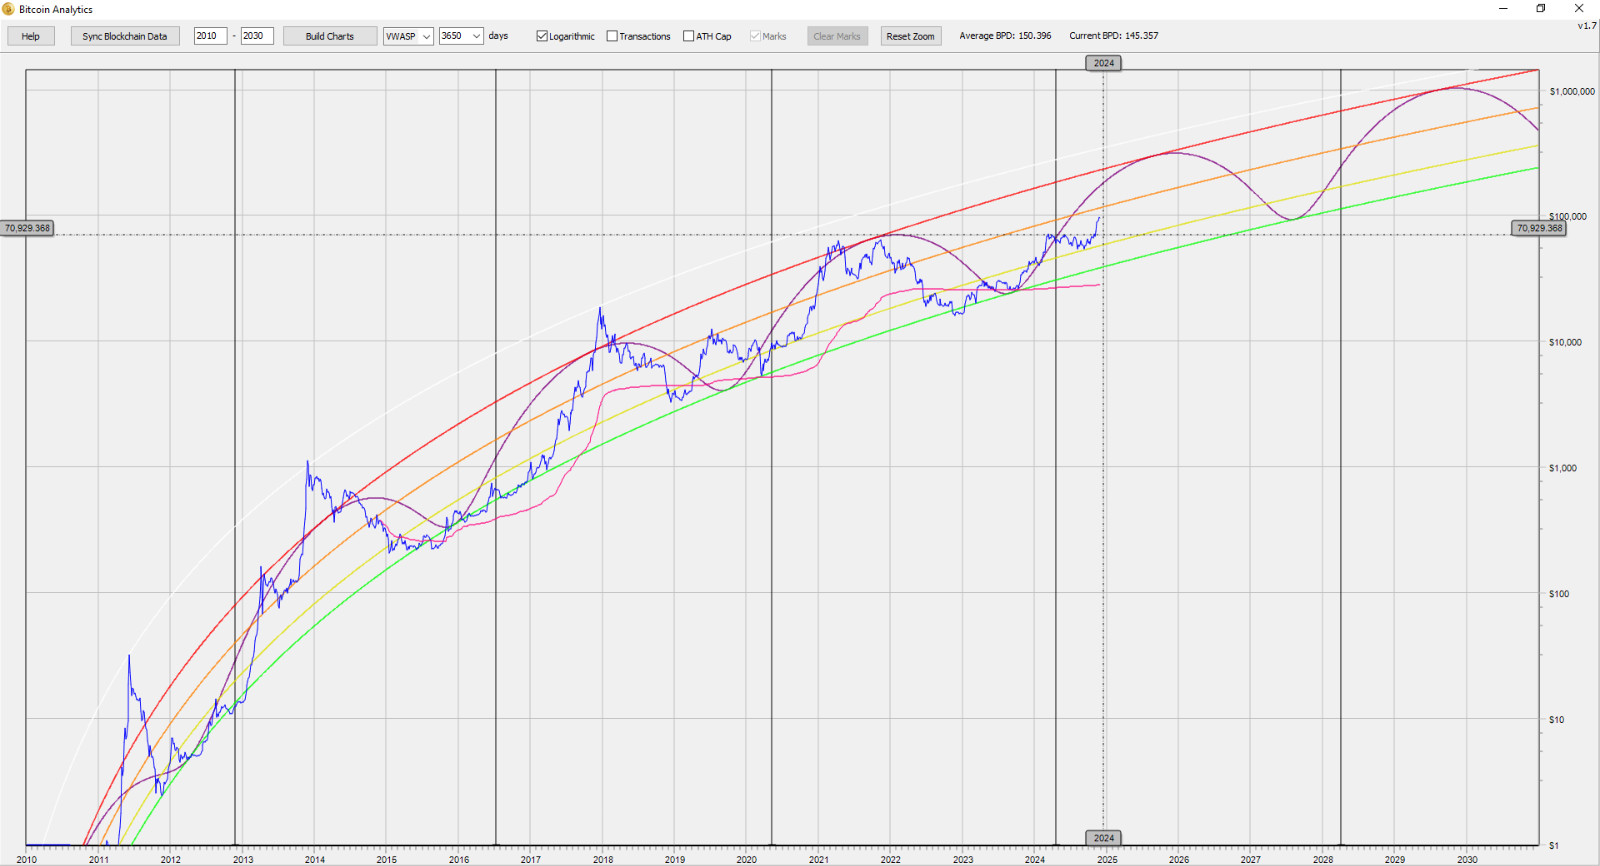The image size is (1600, 866).
Task: Restore down the Bitcoin Analytics window
Action: (x=1541, y=9)
